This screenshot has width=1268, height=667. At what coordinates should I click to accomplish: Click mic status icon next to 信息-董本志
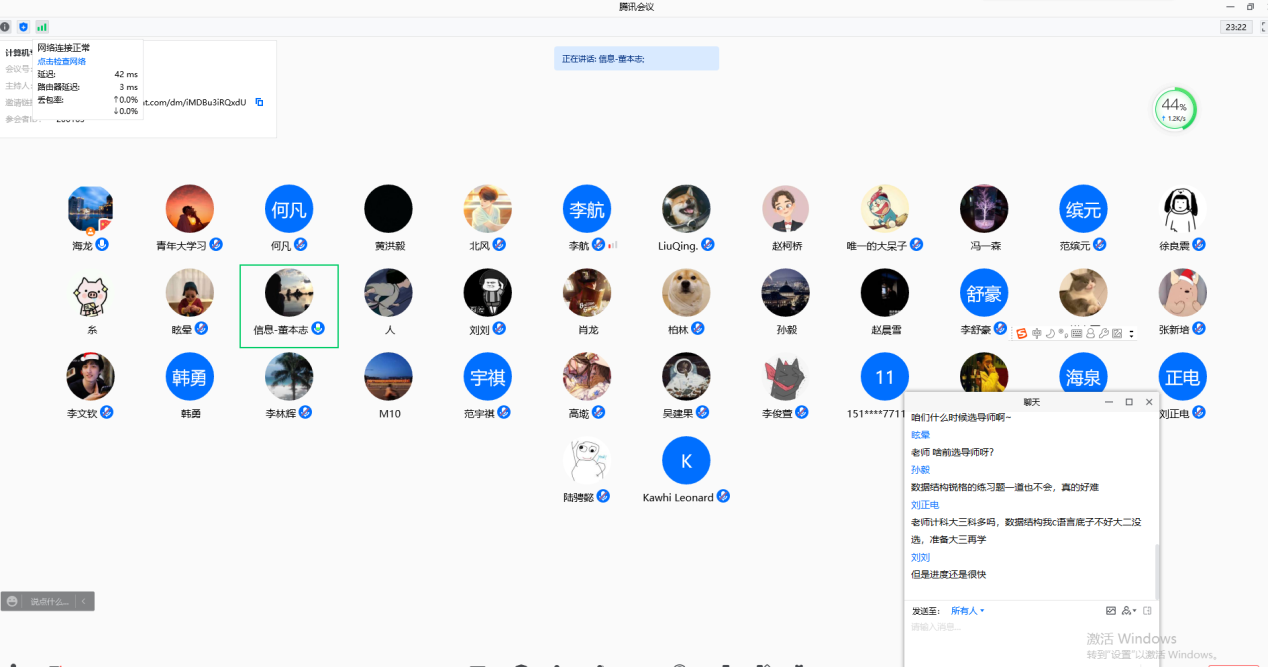[x=318, y=328]
